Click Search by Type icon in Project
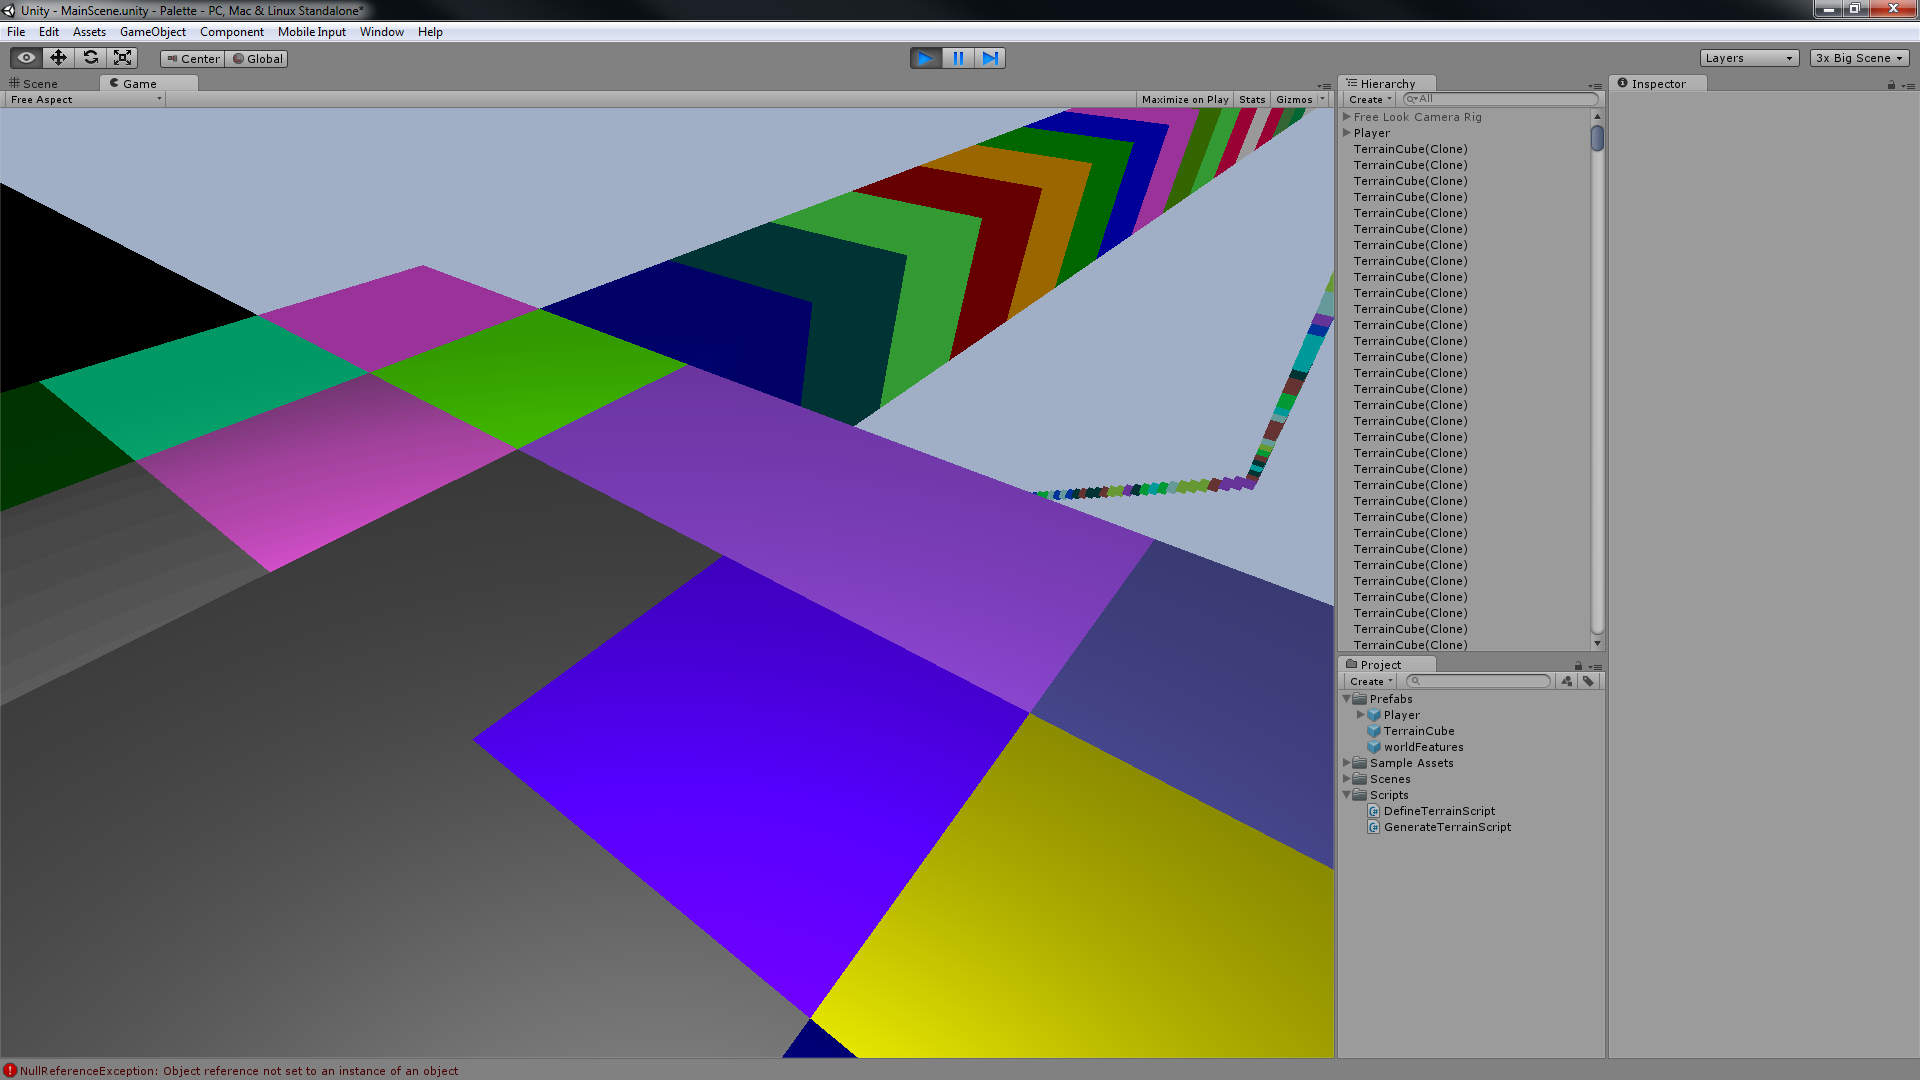Screen dimensions: 1920x1080 [1567, 682]
